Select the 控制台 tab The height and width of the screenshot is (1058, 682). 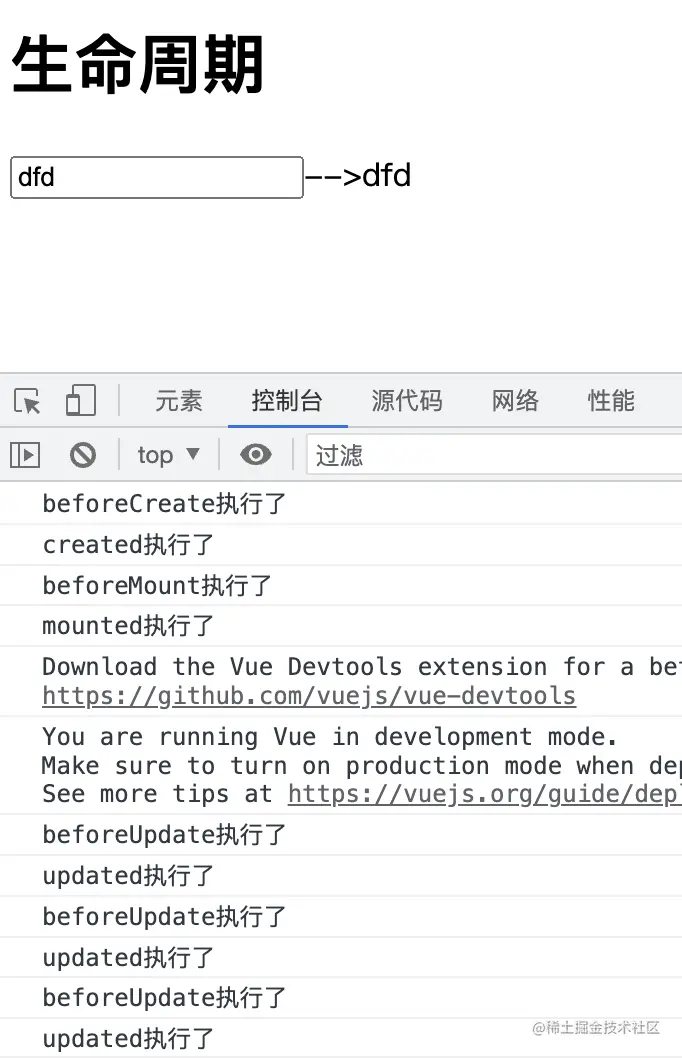[287, 401]
